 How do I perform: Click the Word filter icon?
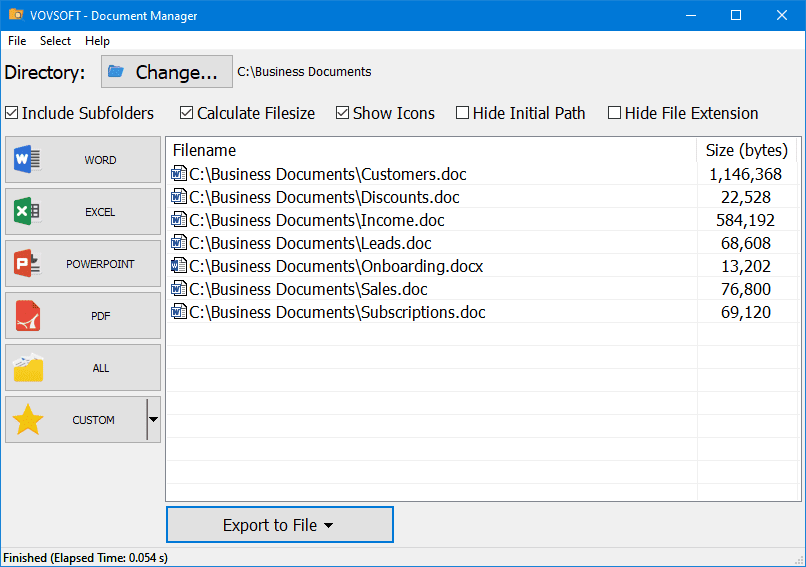click(x=27, y=160)
